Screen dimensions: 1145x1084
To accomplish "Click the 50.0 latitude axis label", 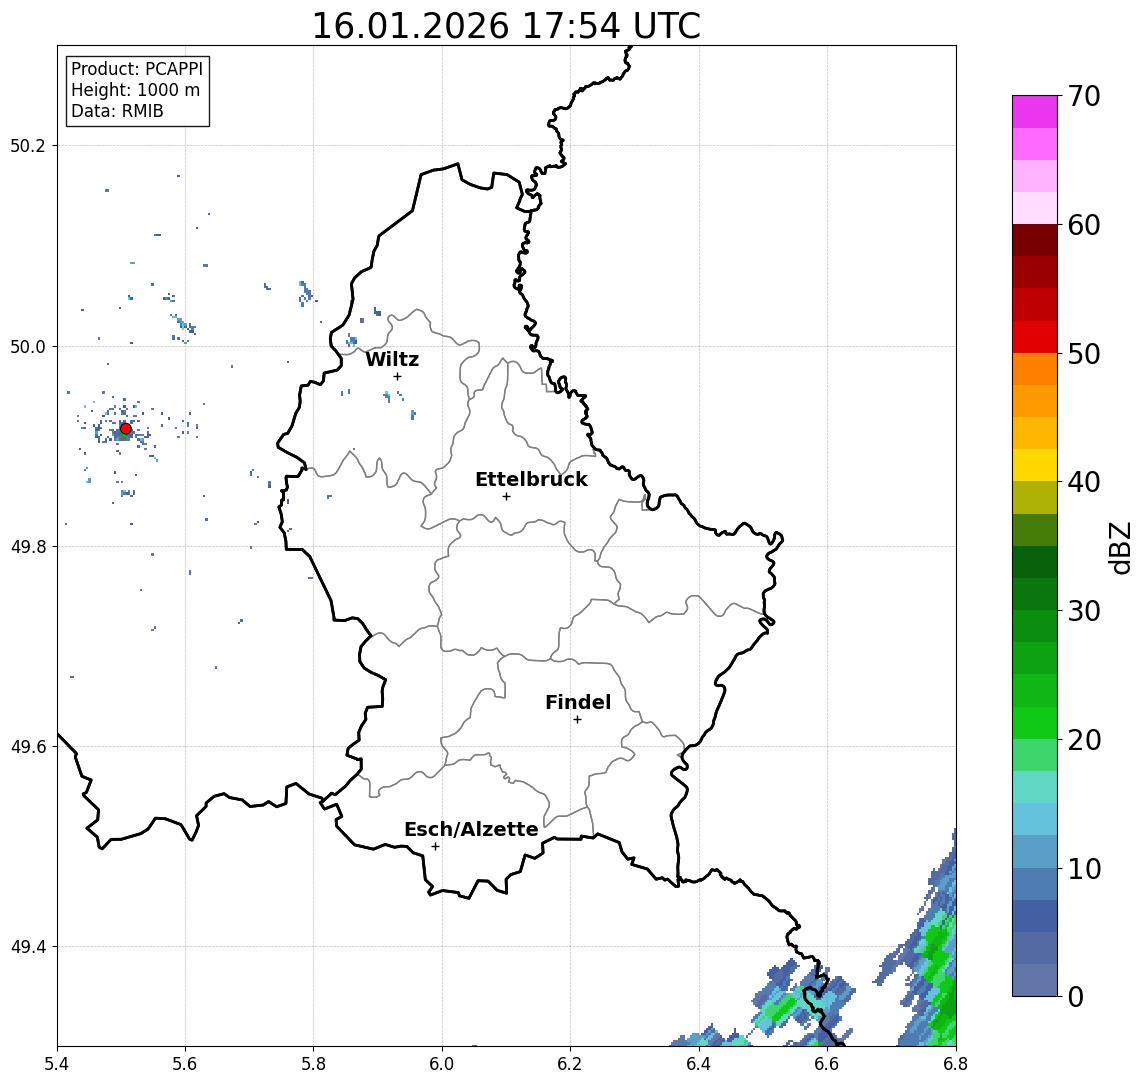I will 28,346.
